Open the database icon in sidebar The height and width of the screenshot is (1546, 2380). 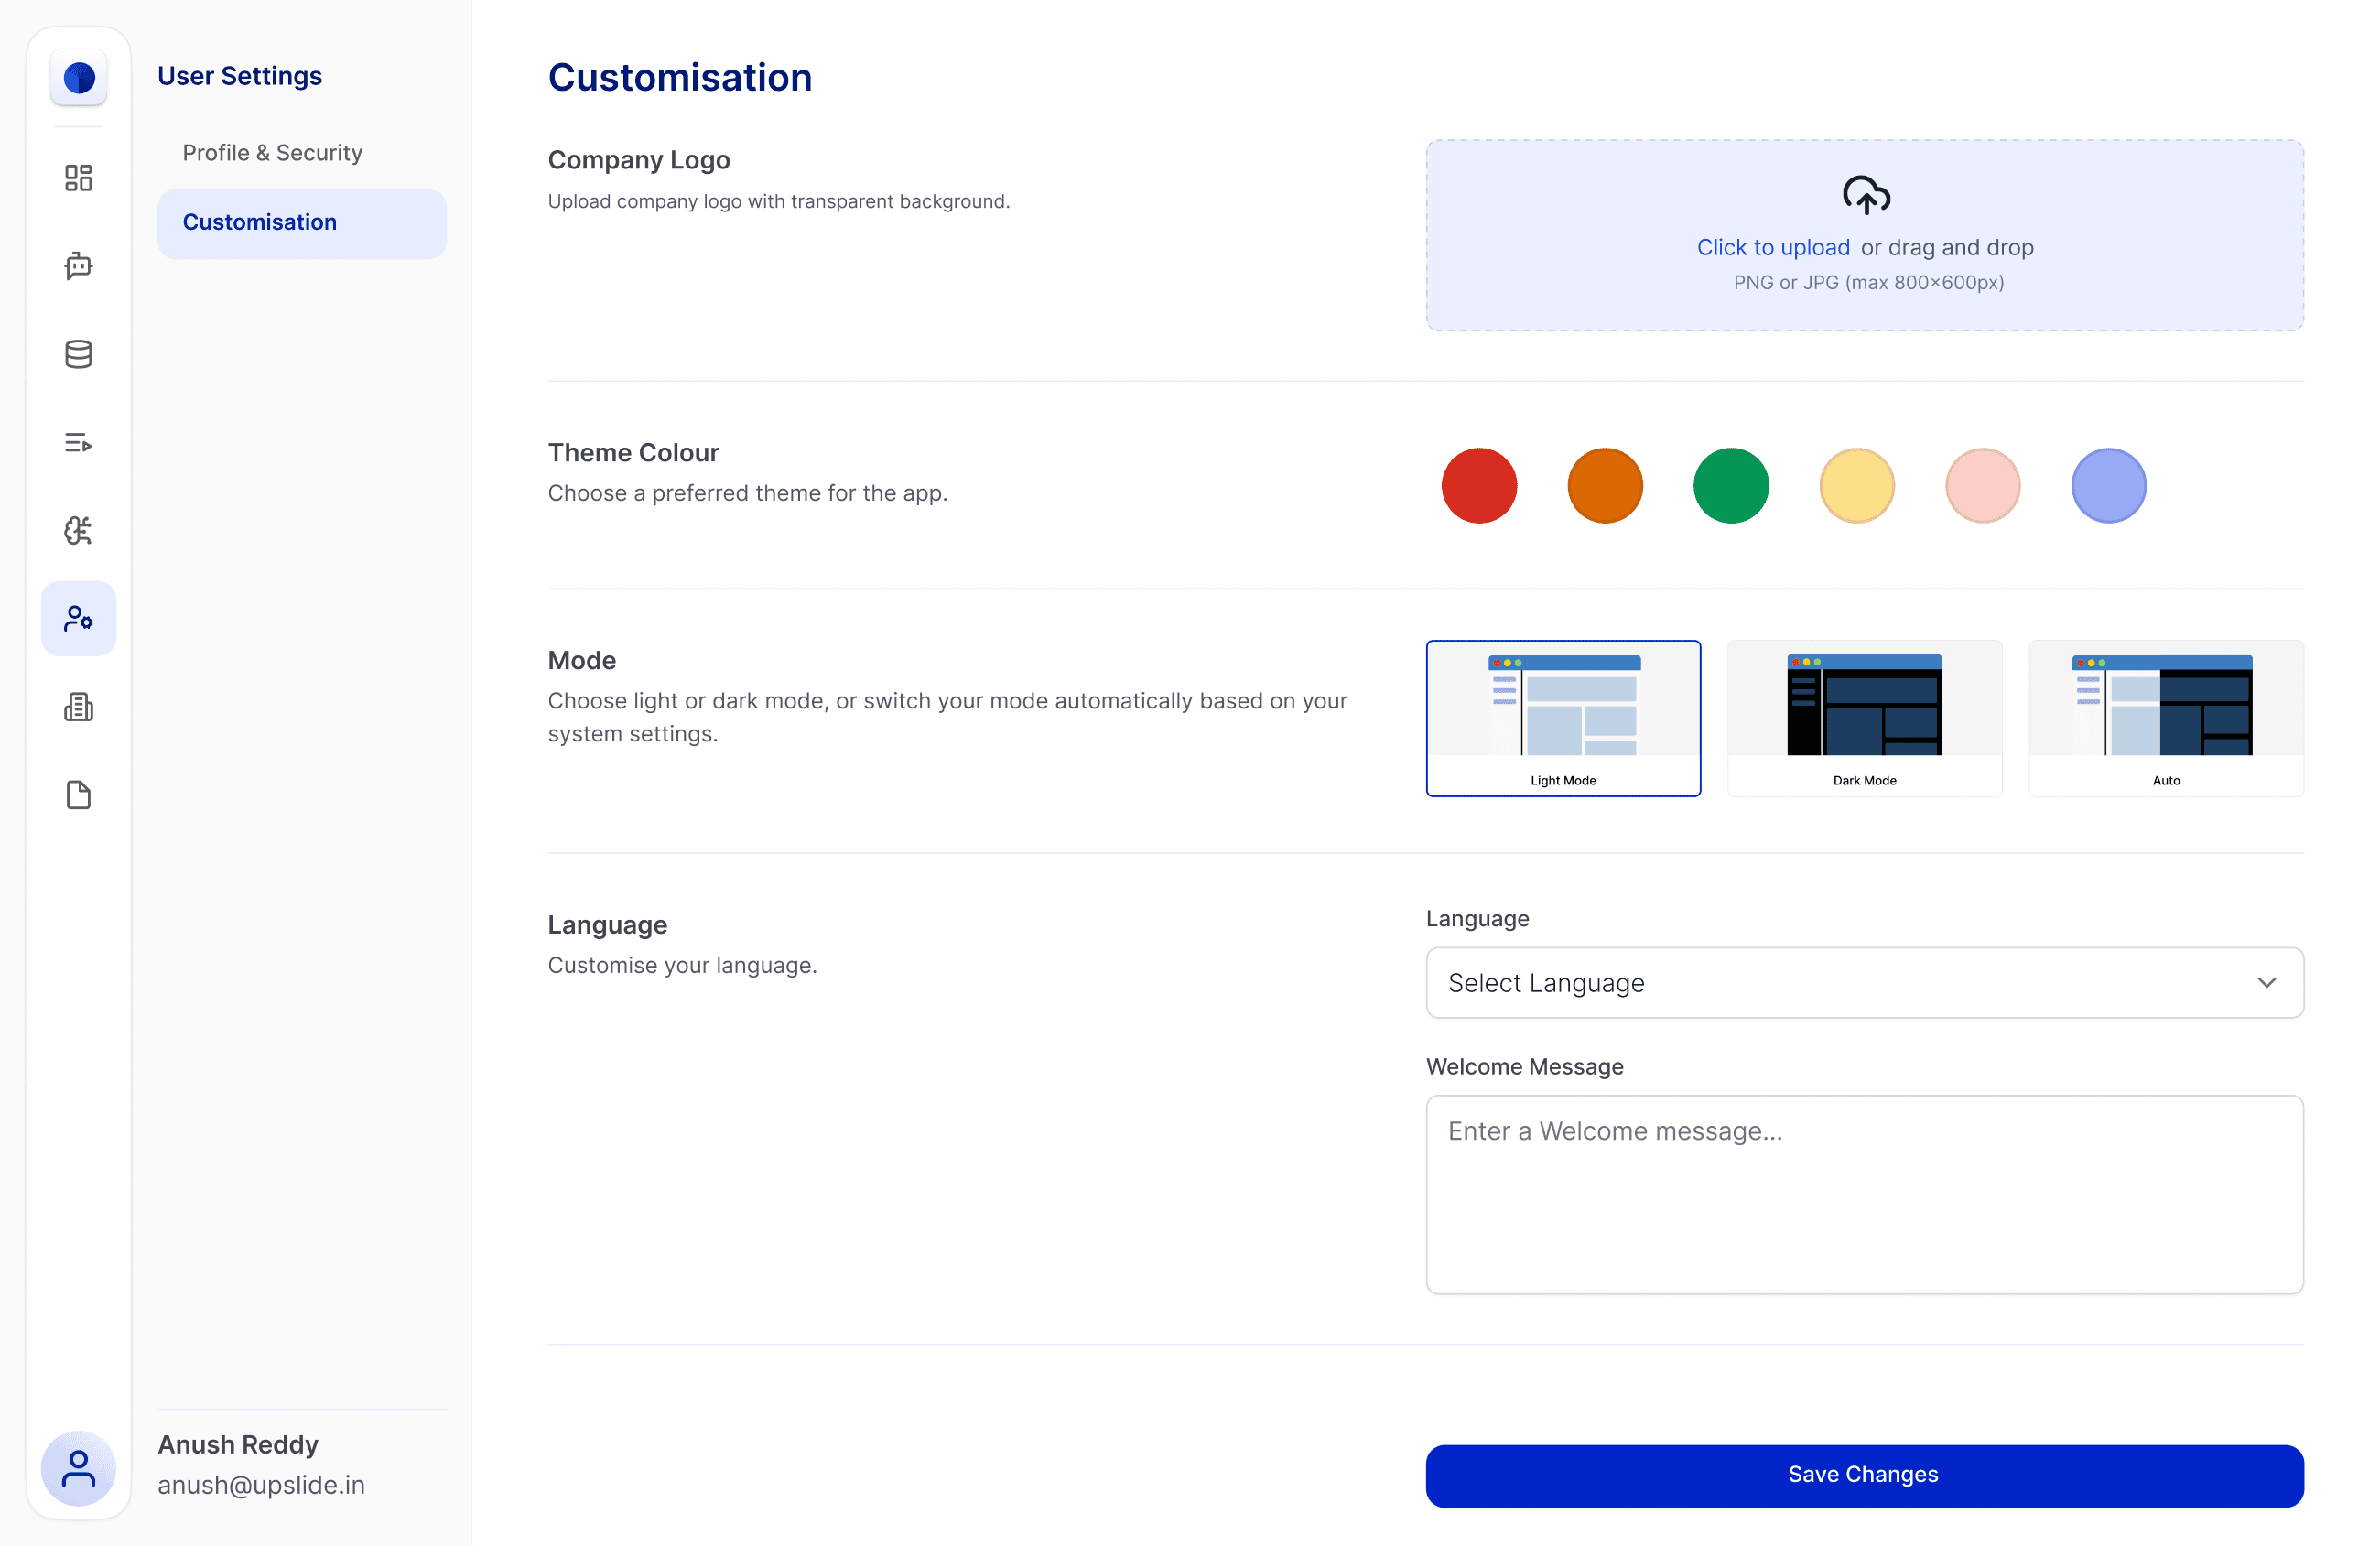click(x=78, y=354)
